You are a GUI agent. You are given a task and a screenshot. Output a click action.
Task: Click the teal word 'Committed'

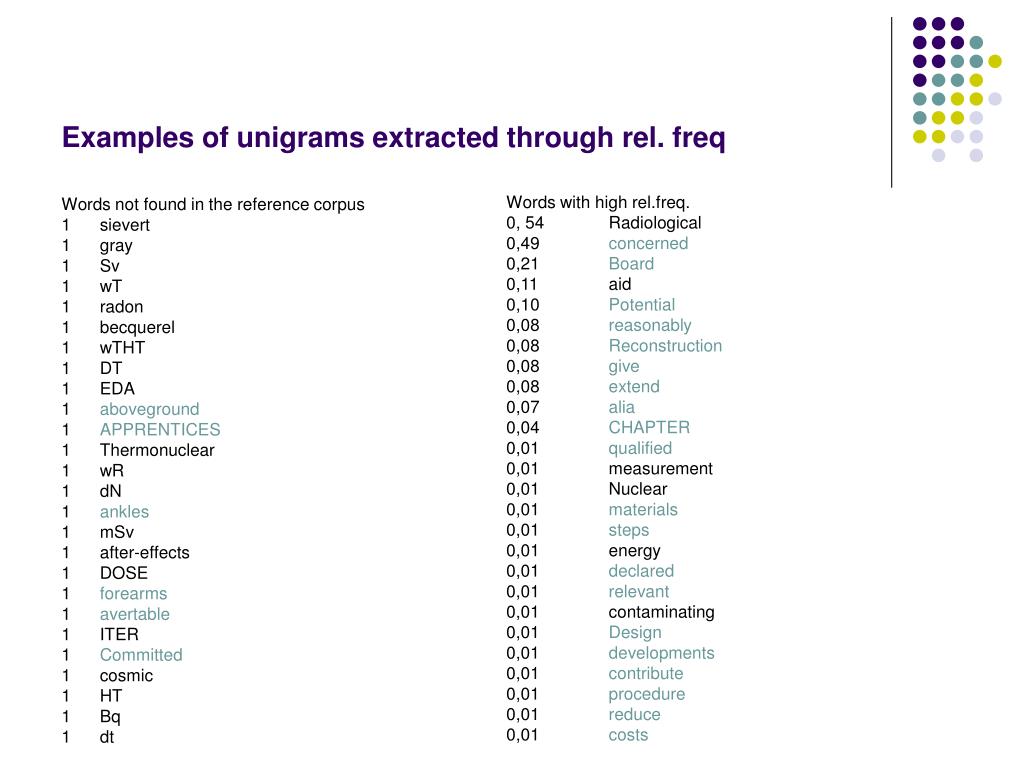141,655
